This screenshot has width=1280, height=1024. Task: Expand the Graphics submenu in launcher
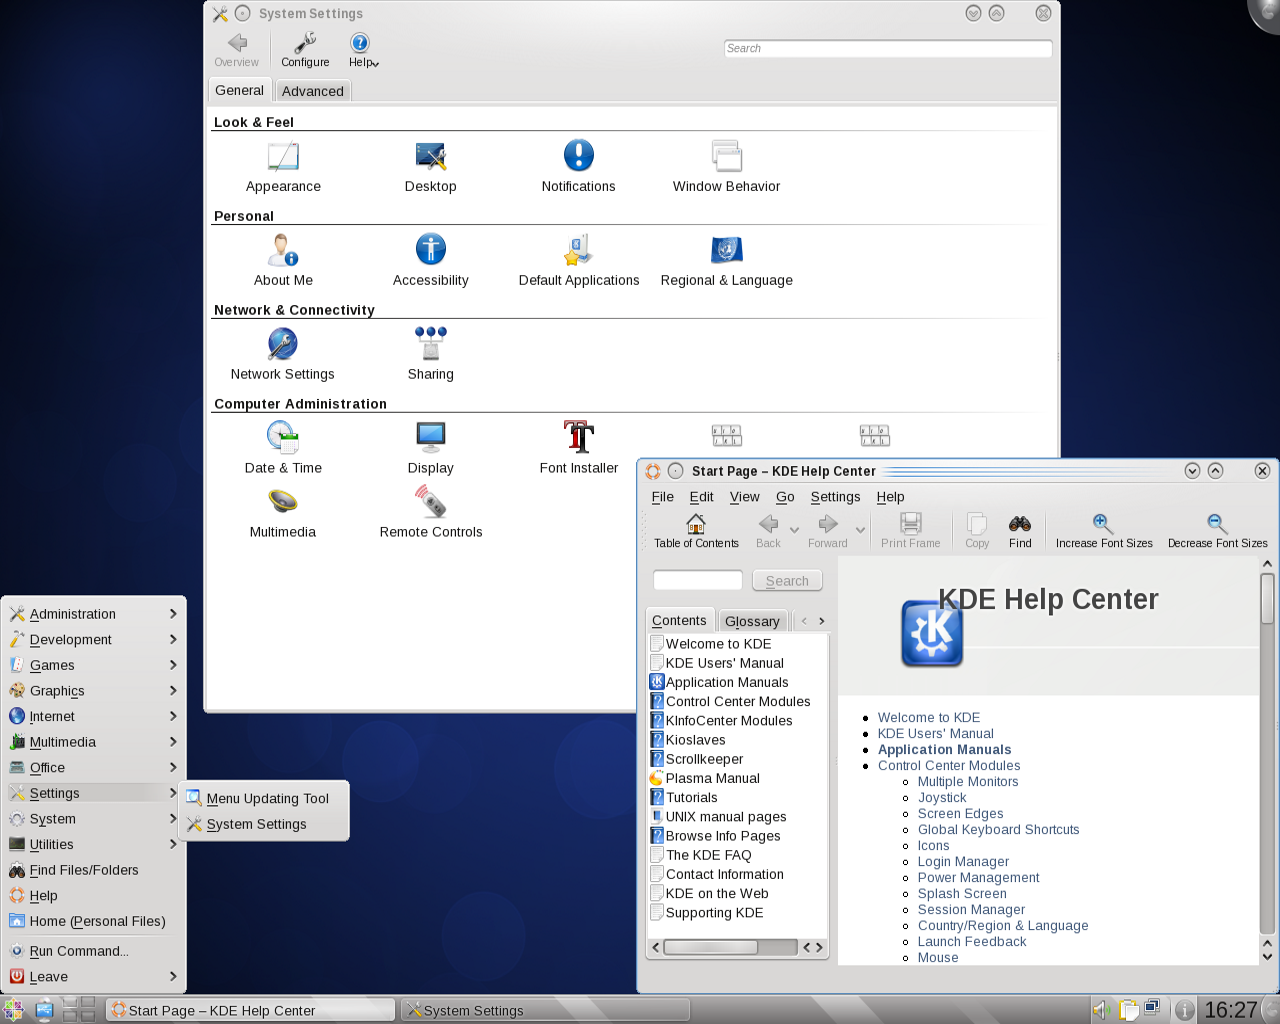click(93, 691)
